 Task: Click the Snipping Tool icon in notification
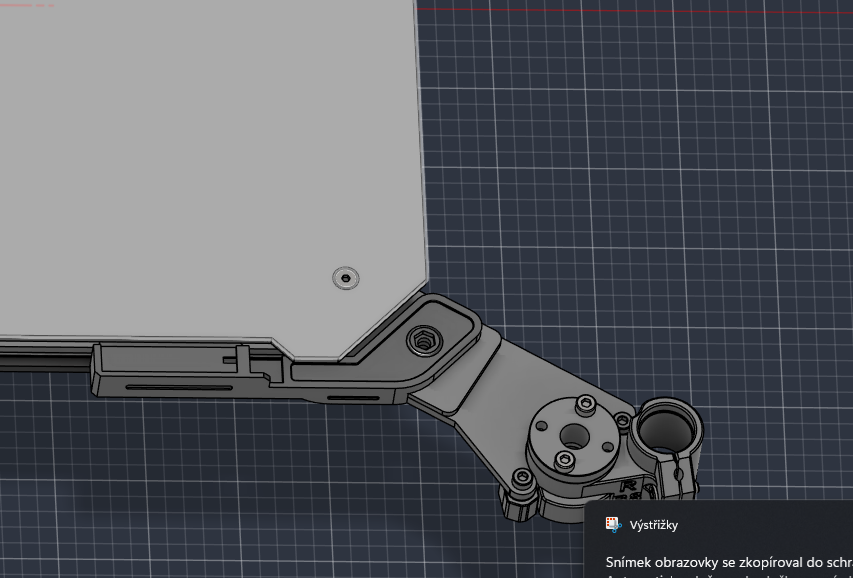click(x=613, y=525)
